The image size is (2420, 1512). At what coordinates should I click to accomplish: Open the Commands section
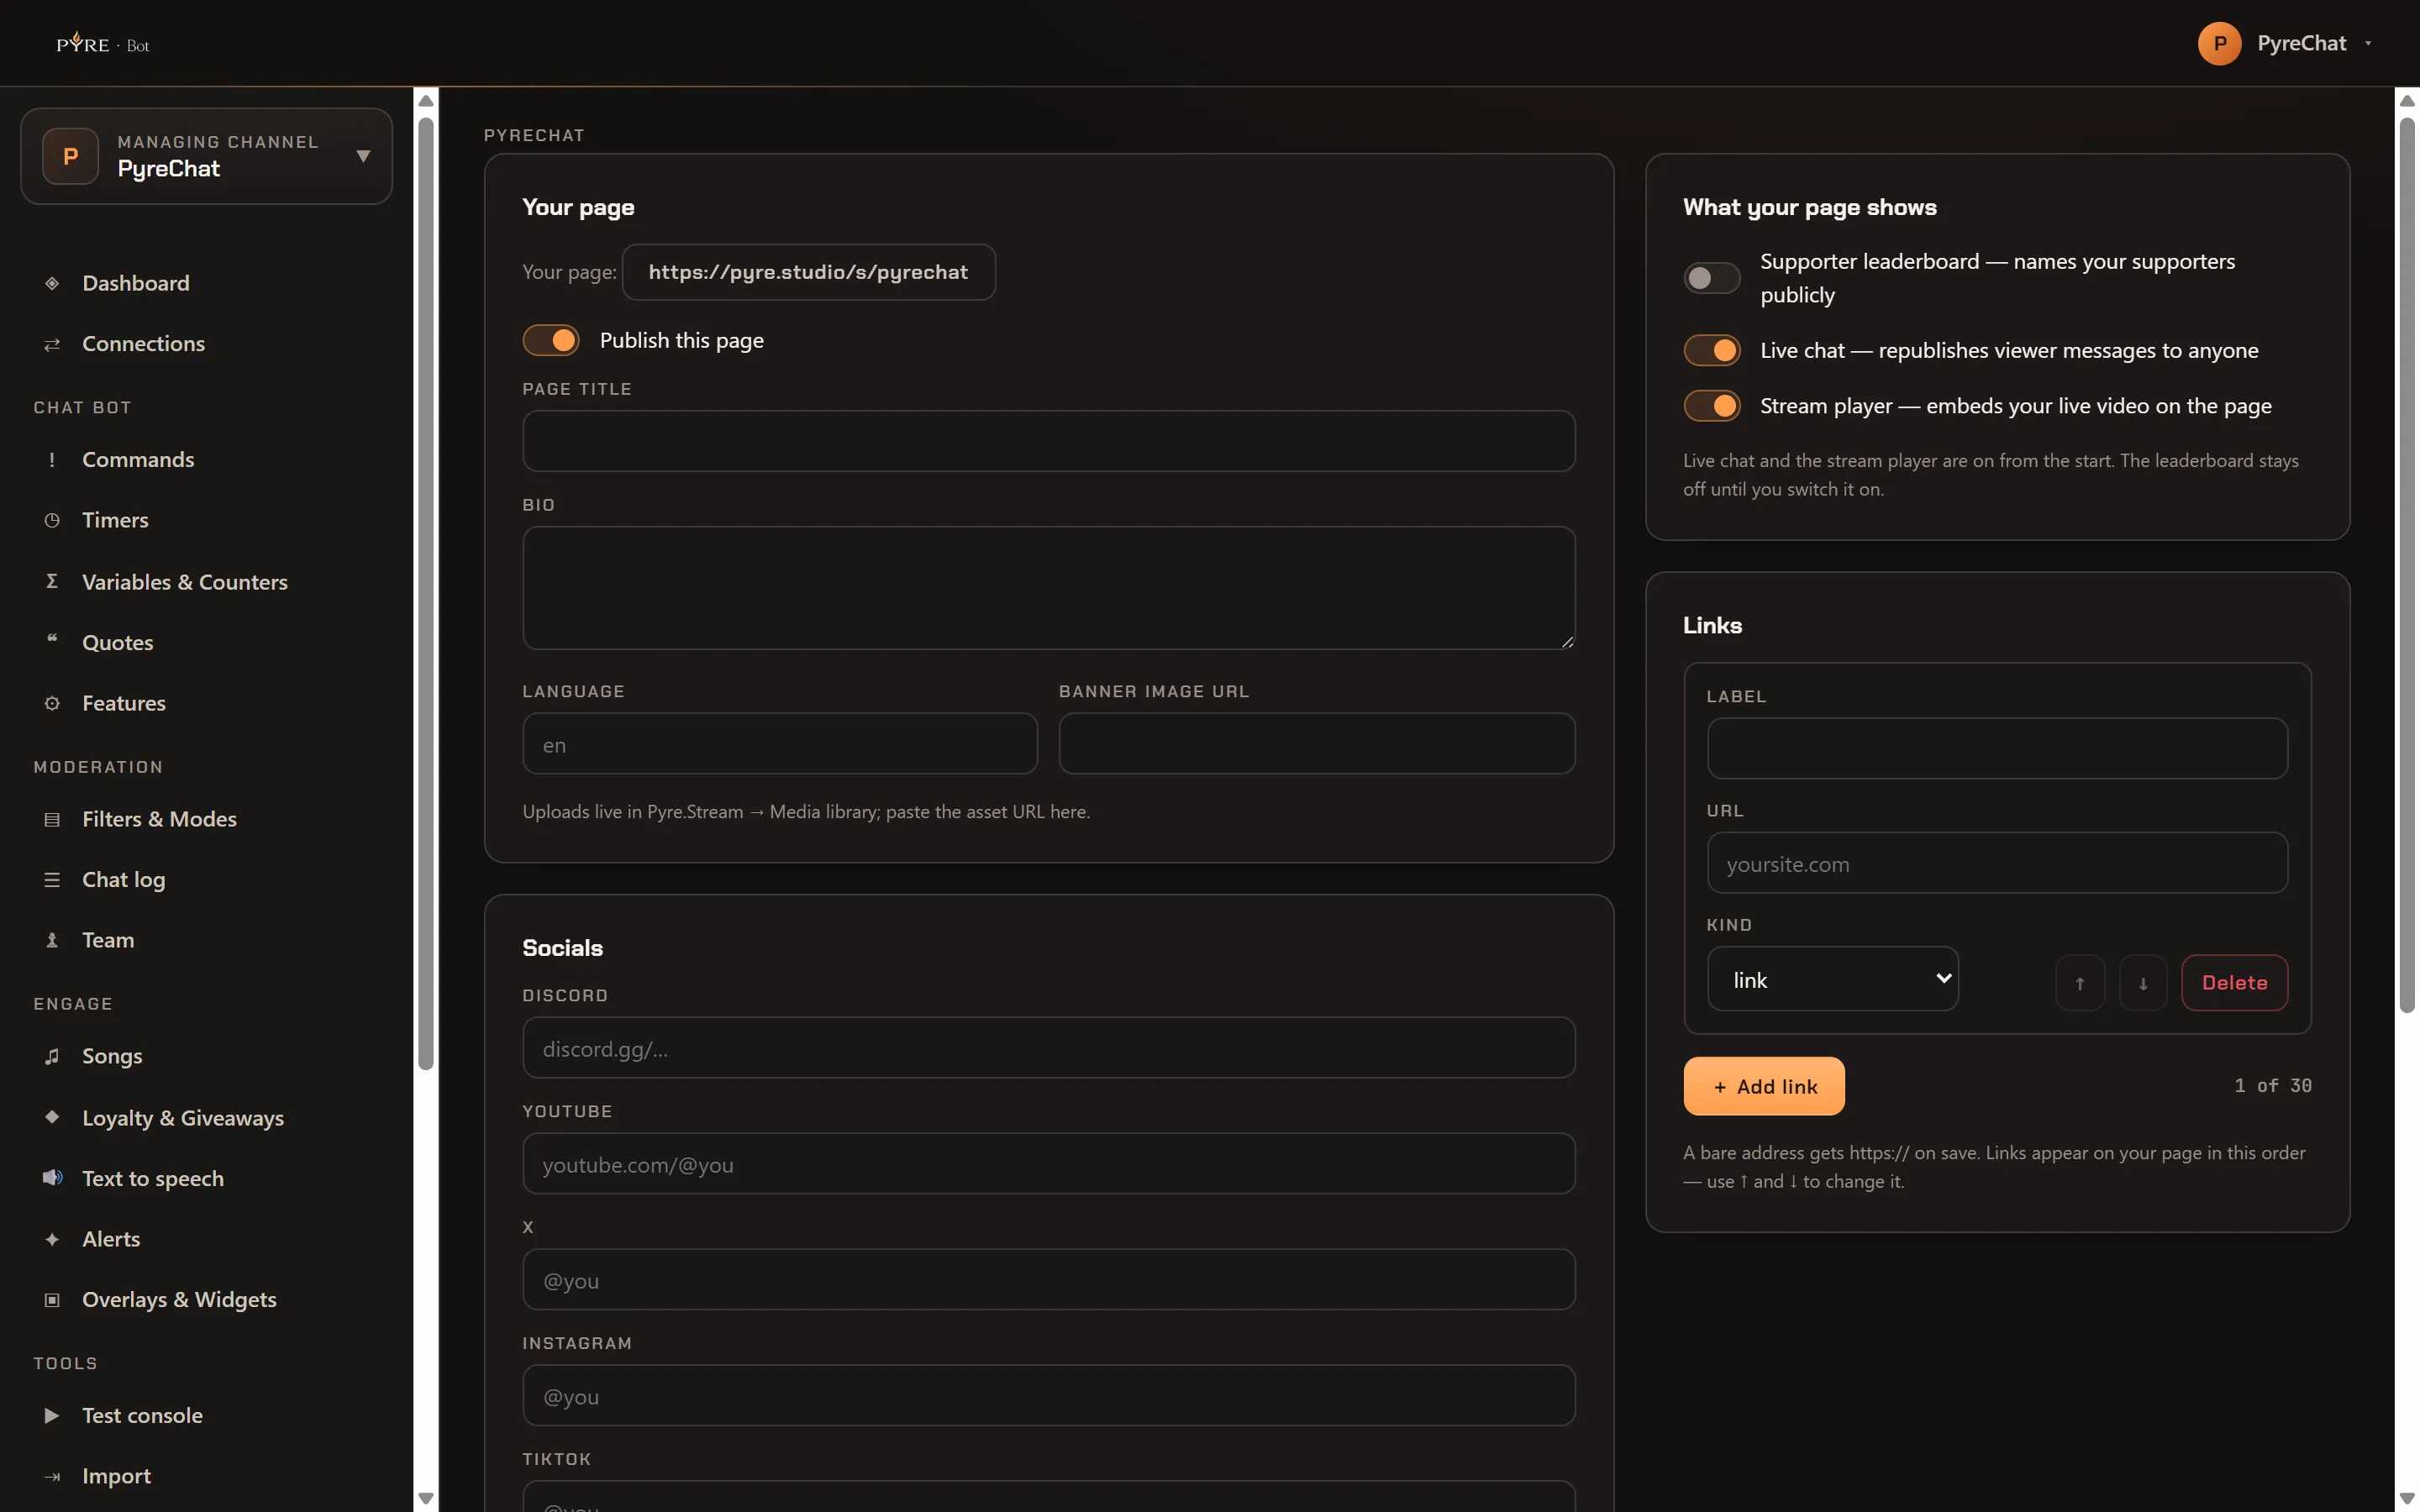point(138,460)
